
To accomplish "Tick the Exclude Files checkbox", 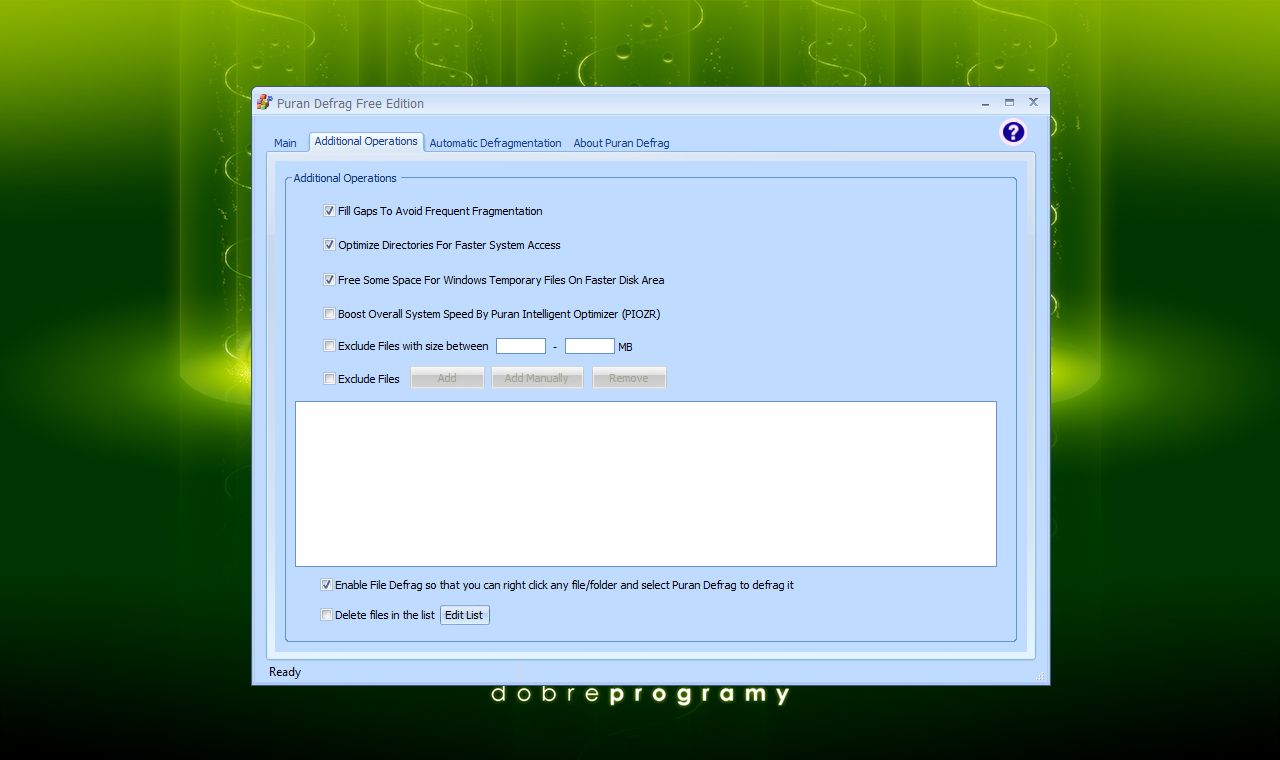I will 329,379.
